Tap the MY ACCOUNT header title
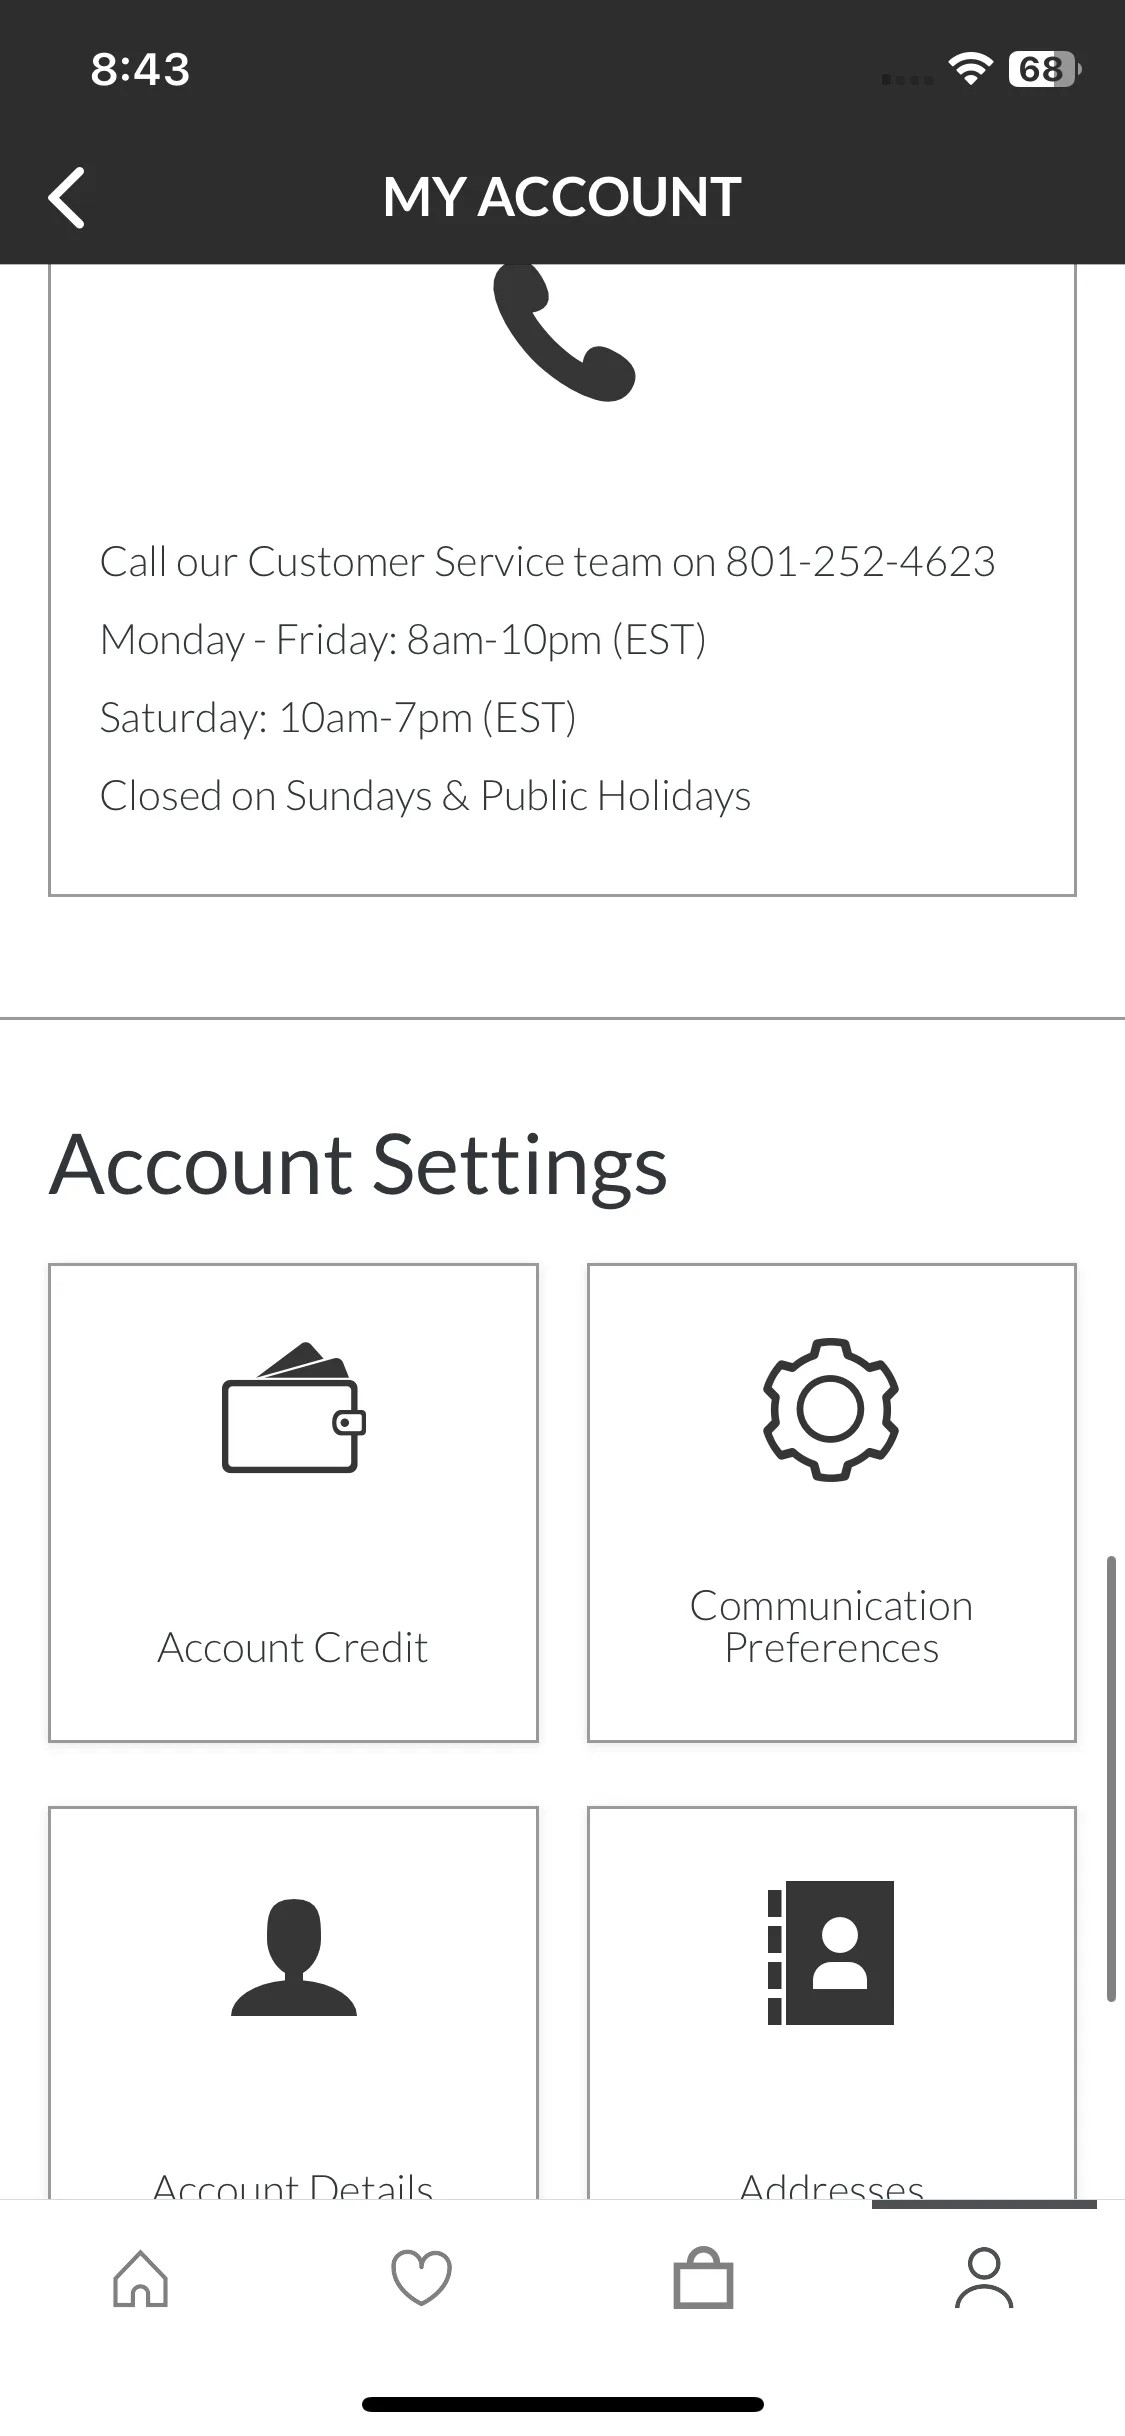 point(562,197)
